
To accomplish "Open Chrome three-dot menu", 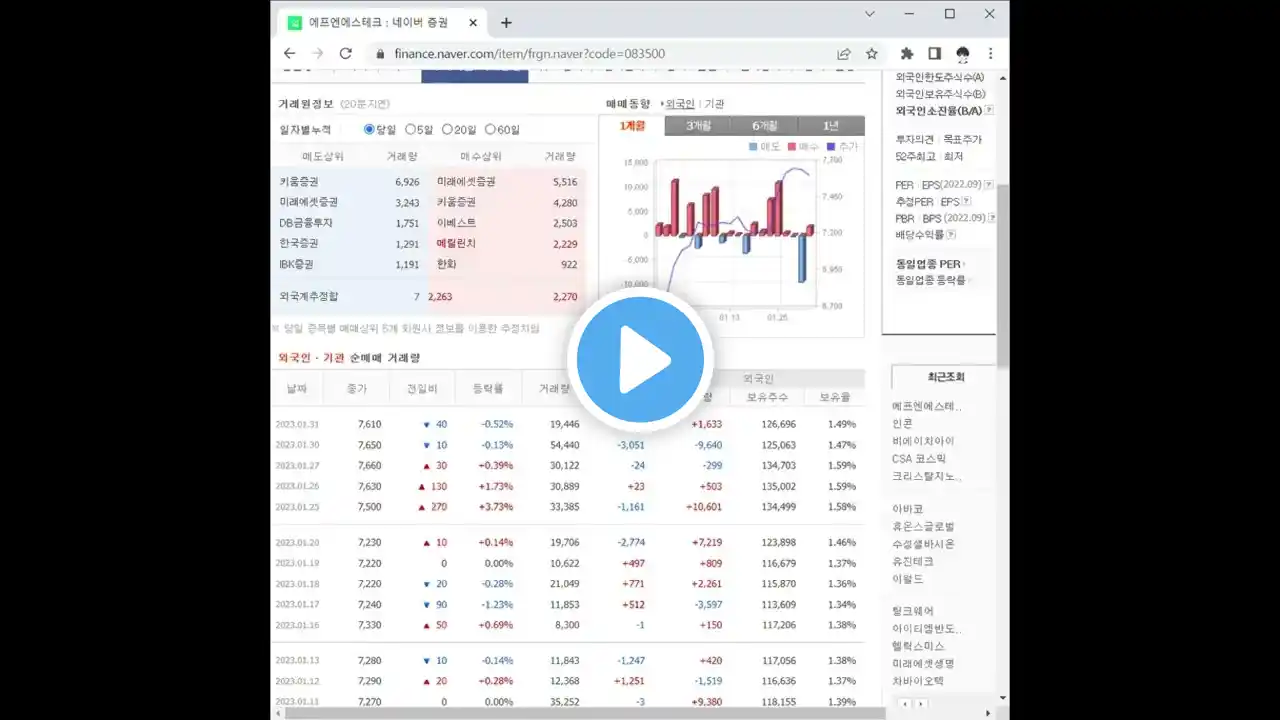I will 991,53.
